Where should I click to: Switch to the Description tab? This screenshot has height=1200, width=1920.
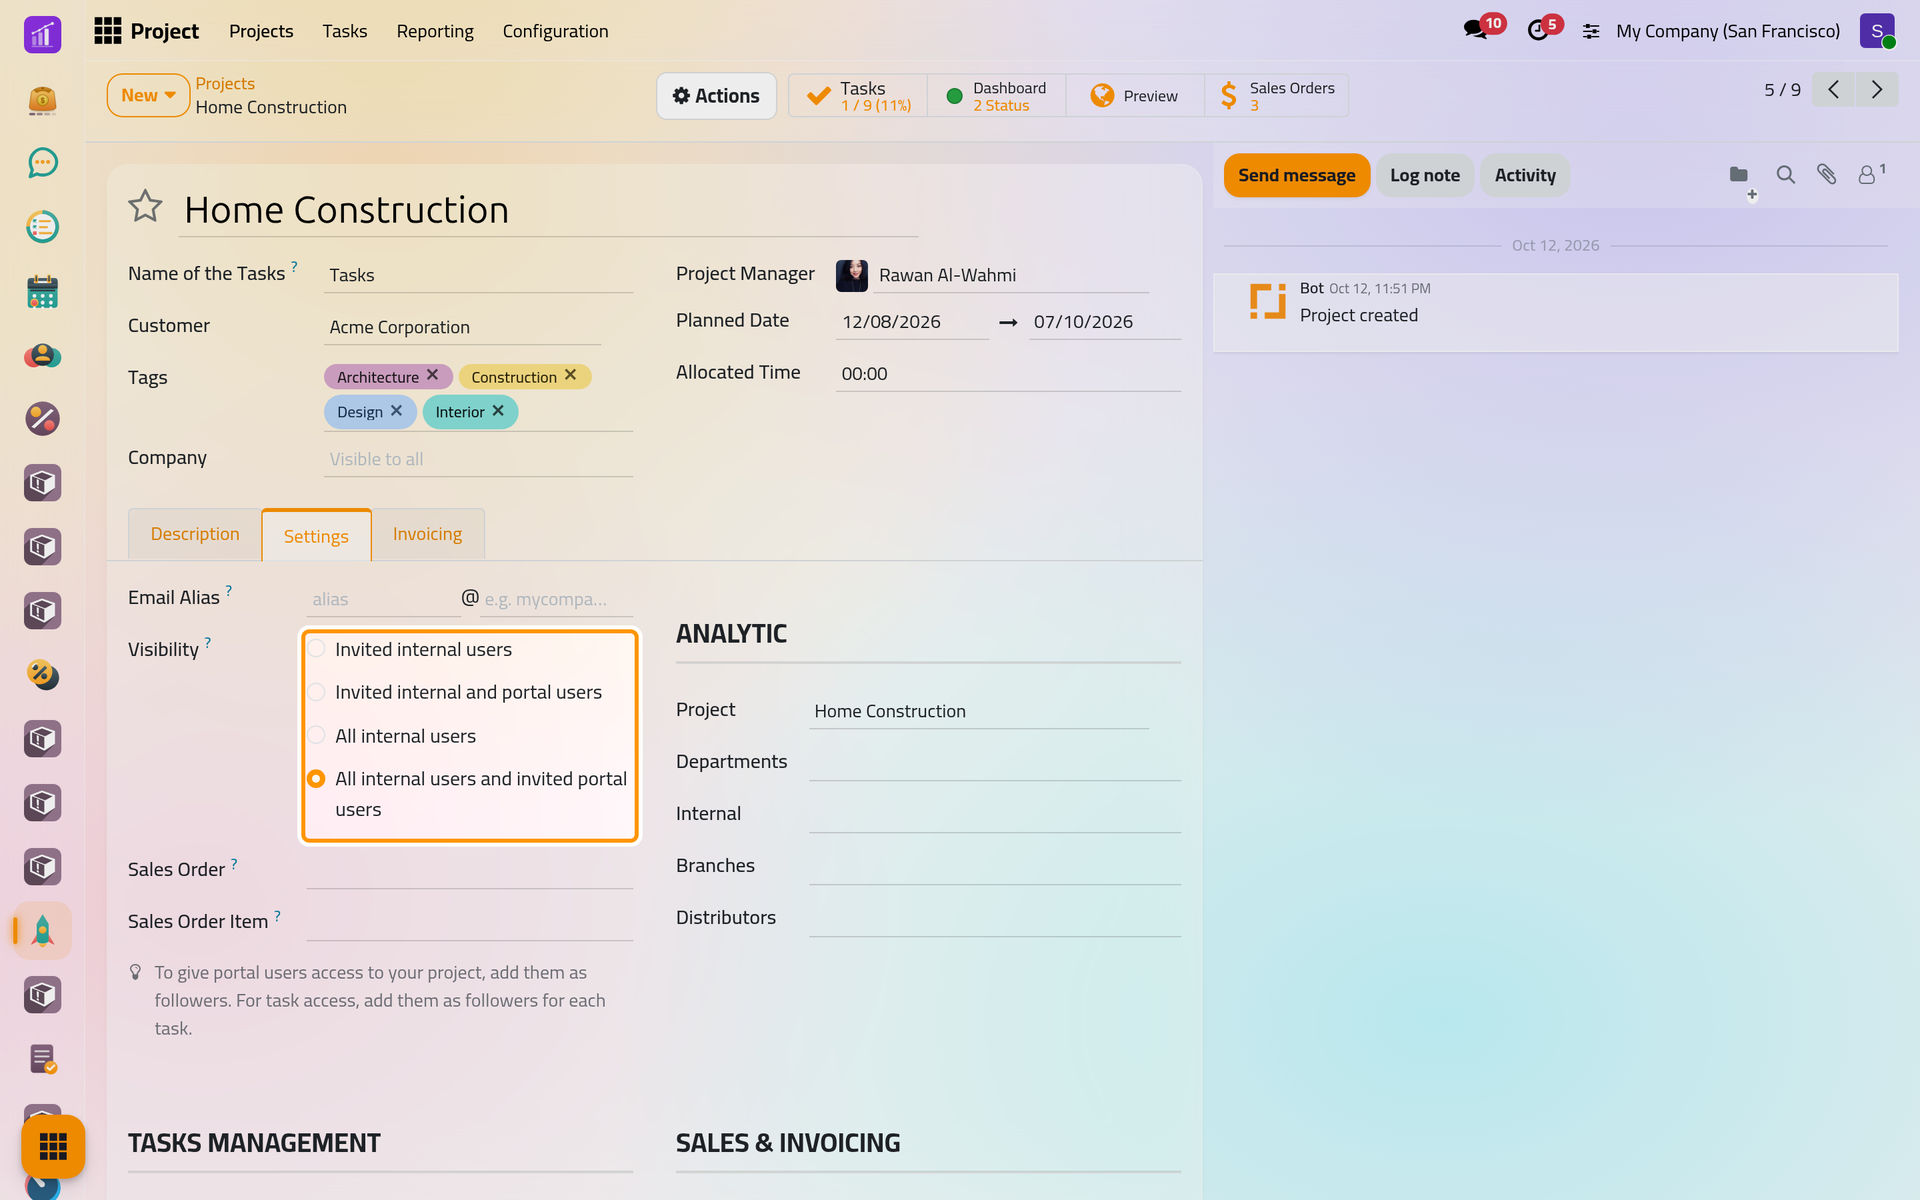click(195, 534)
